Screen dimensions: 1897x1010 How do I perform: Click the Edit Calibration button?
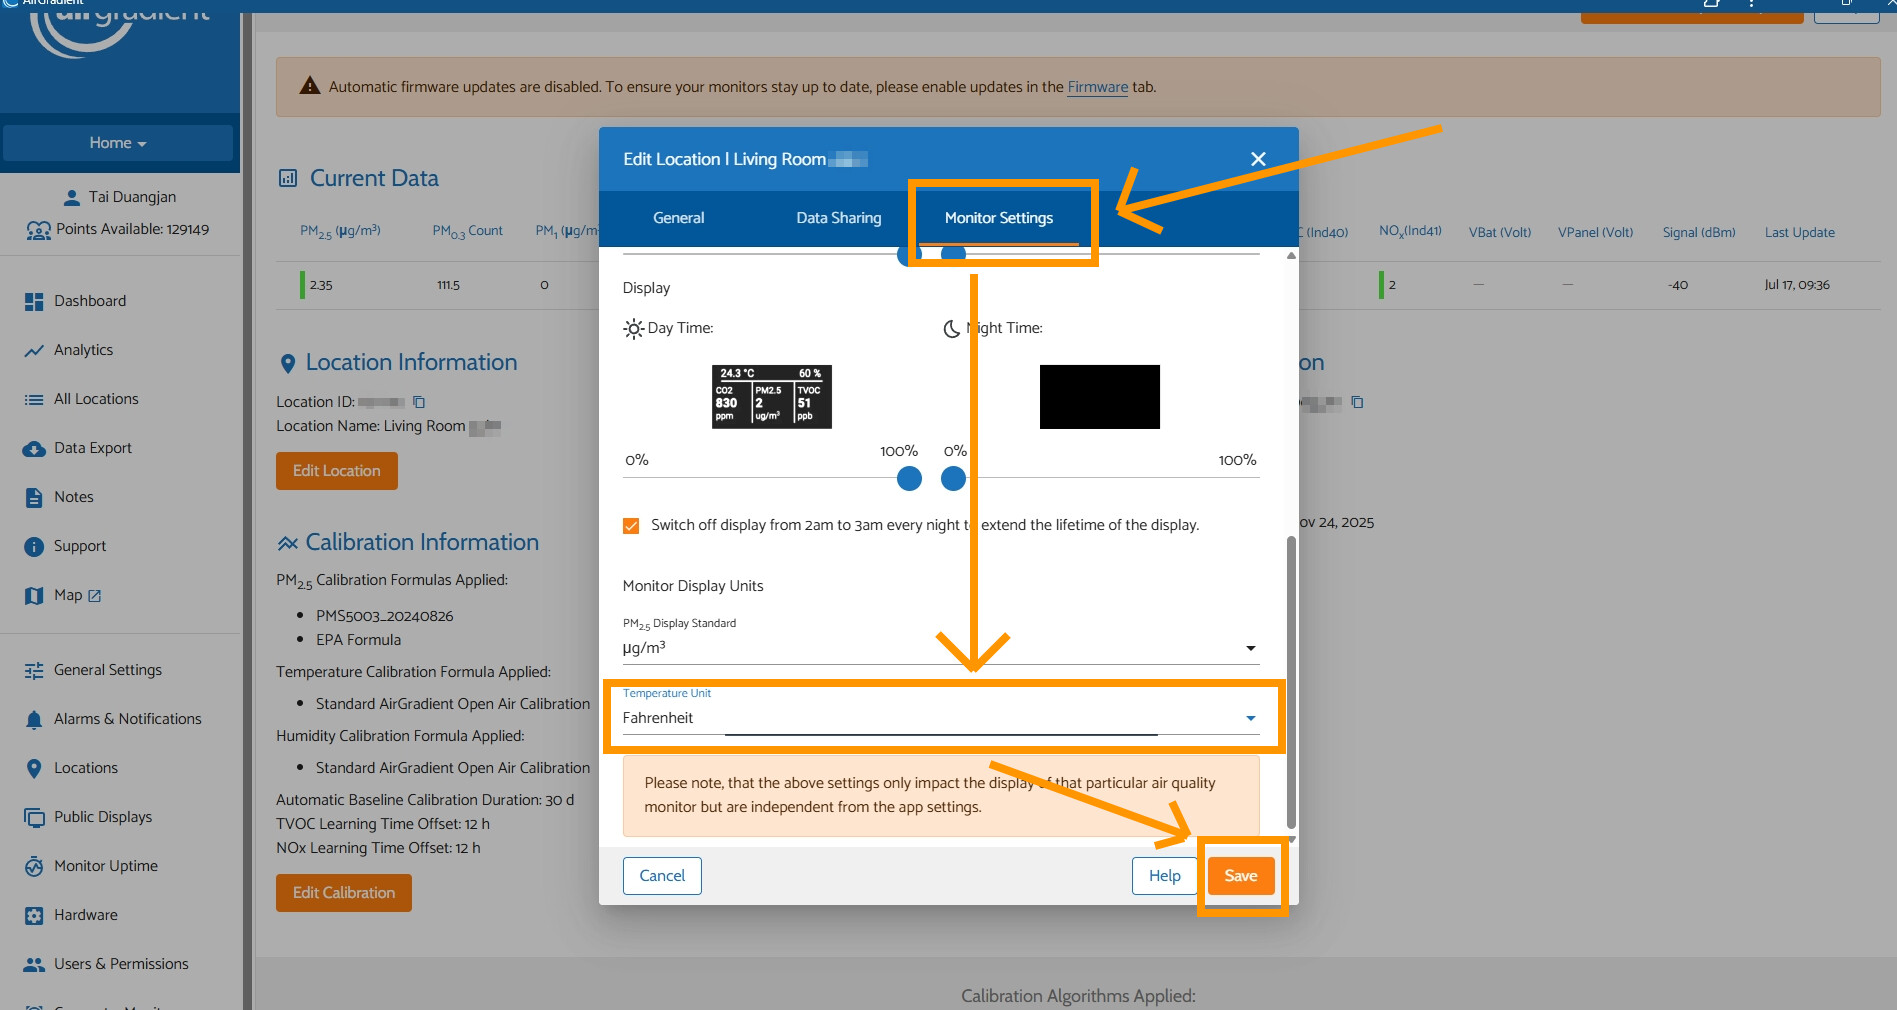[x=344, y=893]
